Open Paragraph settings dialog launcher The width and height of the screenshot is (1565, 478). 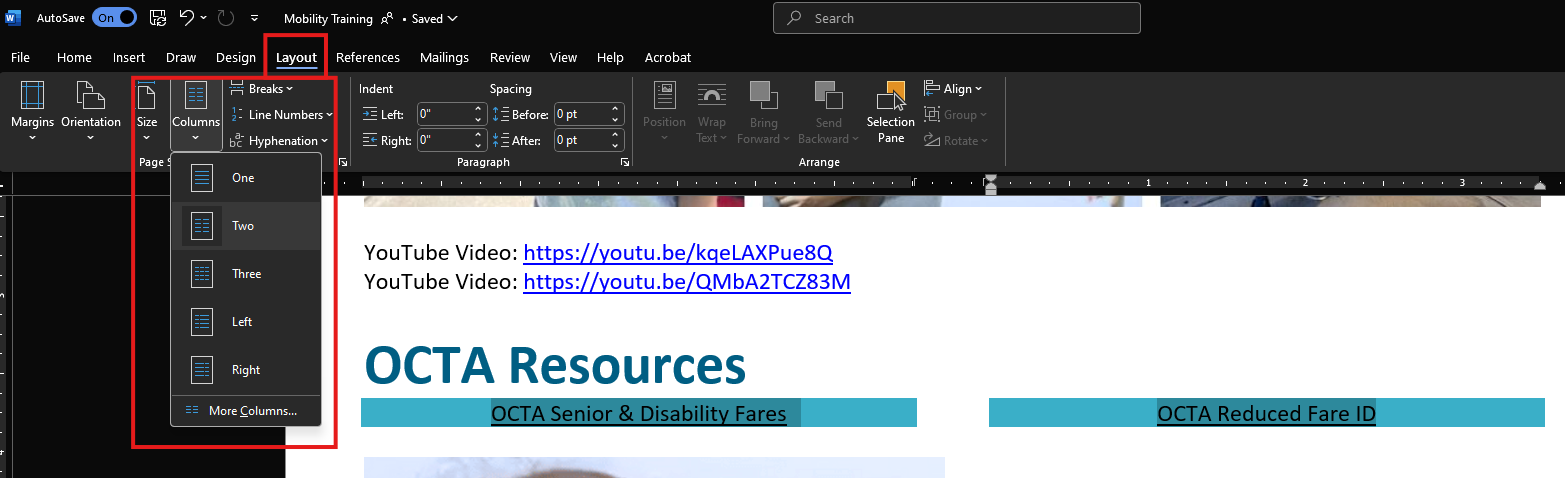point(625,162)
